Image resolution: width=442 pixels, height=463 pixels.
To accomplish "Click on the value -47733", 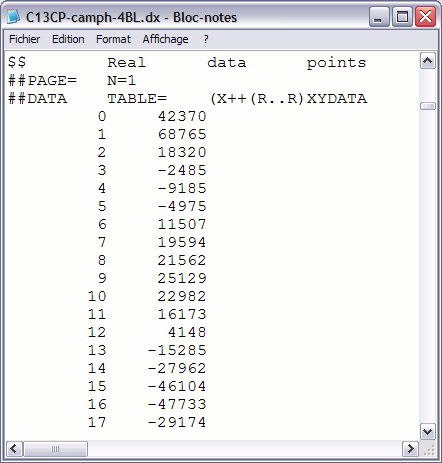I will tap(177, 404).
